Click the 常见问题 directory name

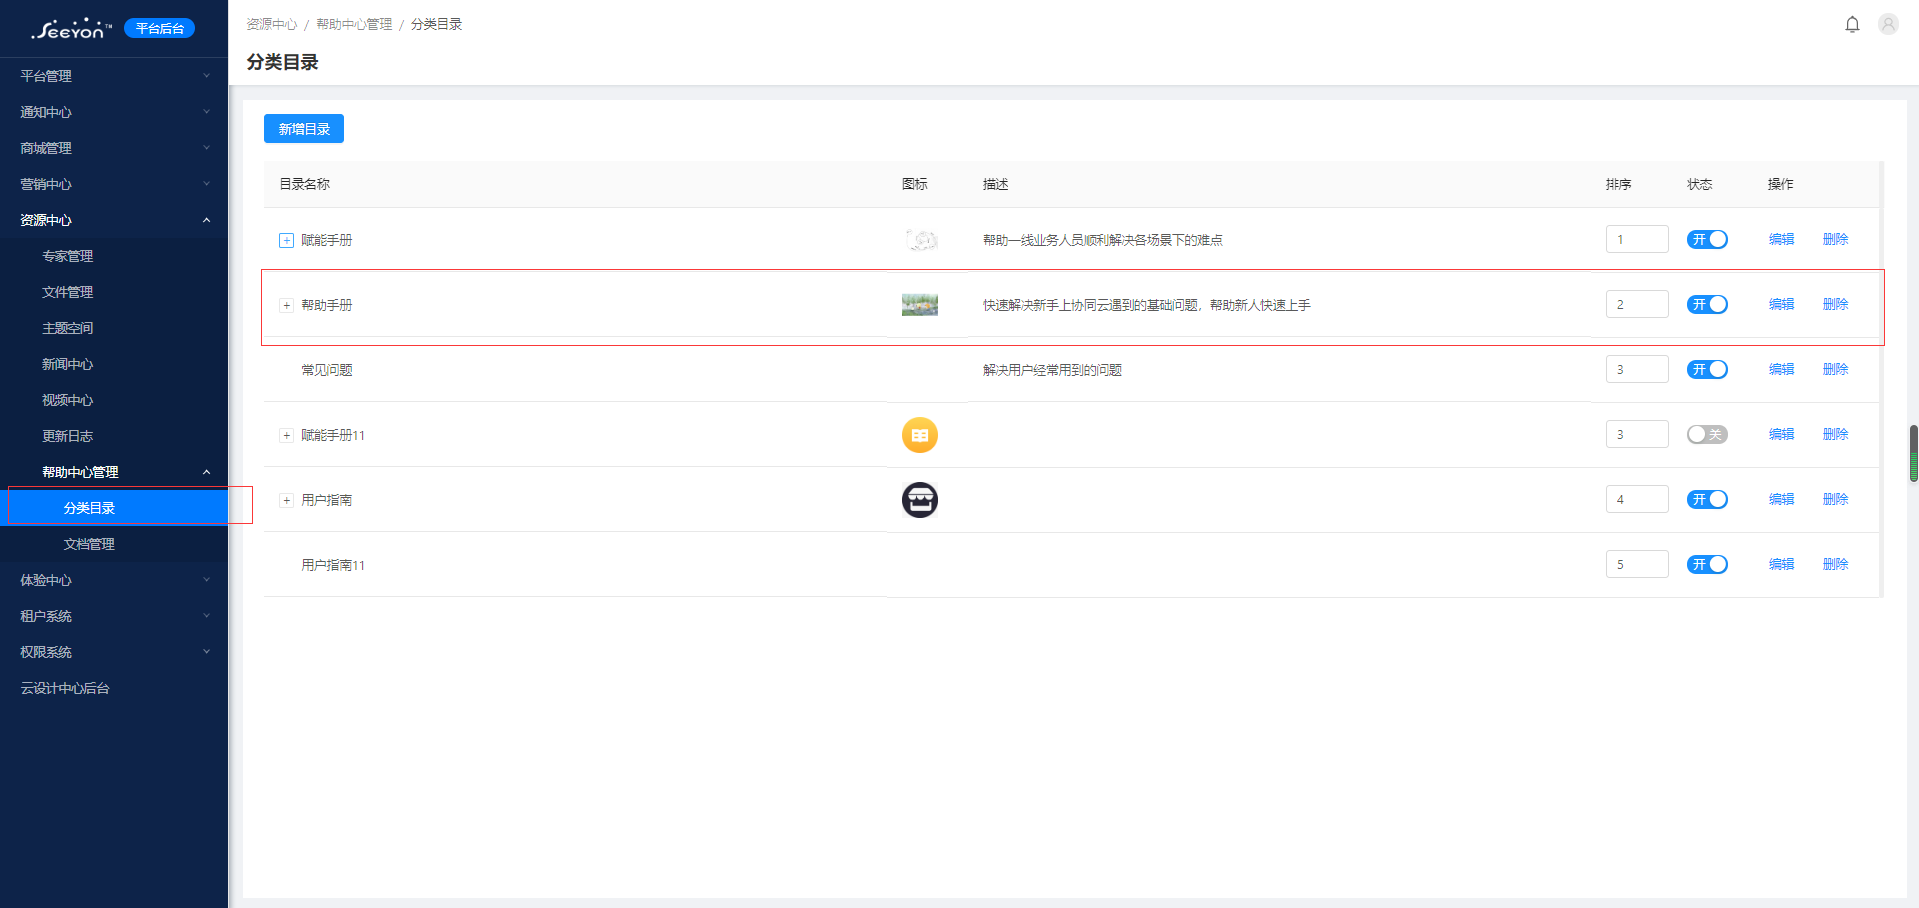point(327,370)
